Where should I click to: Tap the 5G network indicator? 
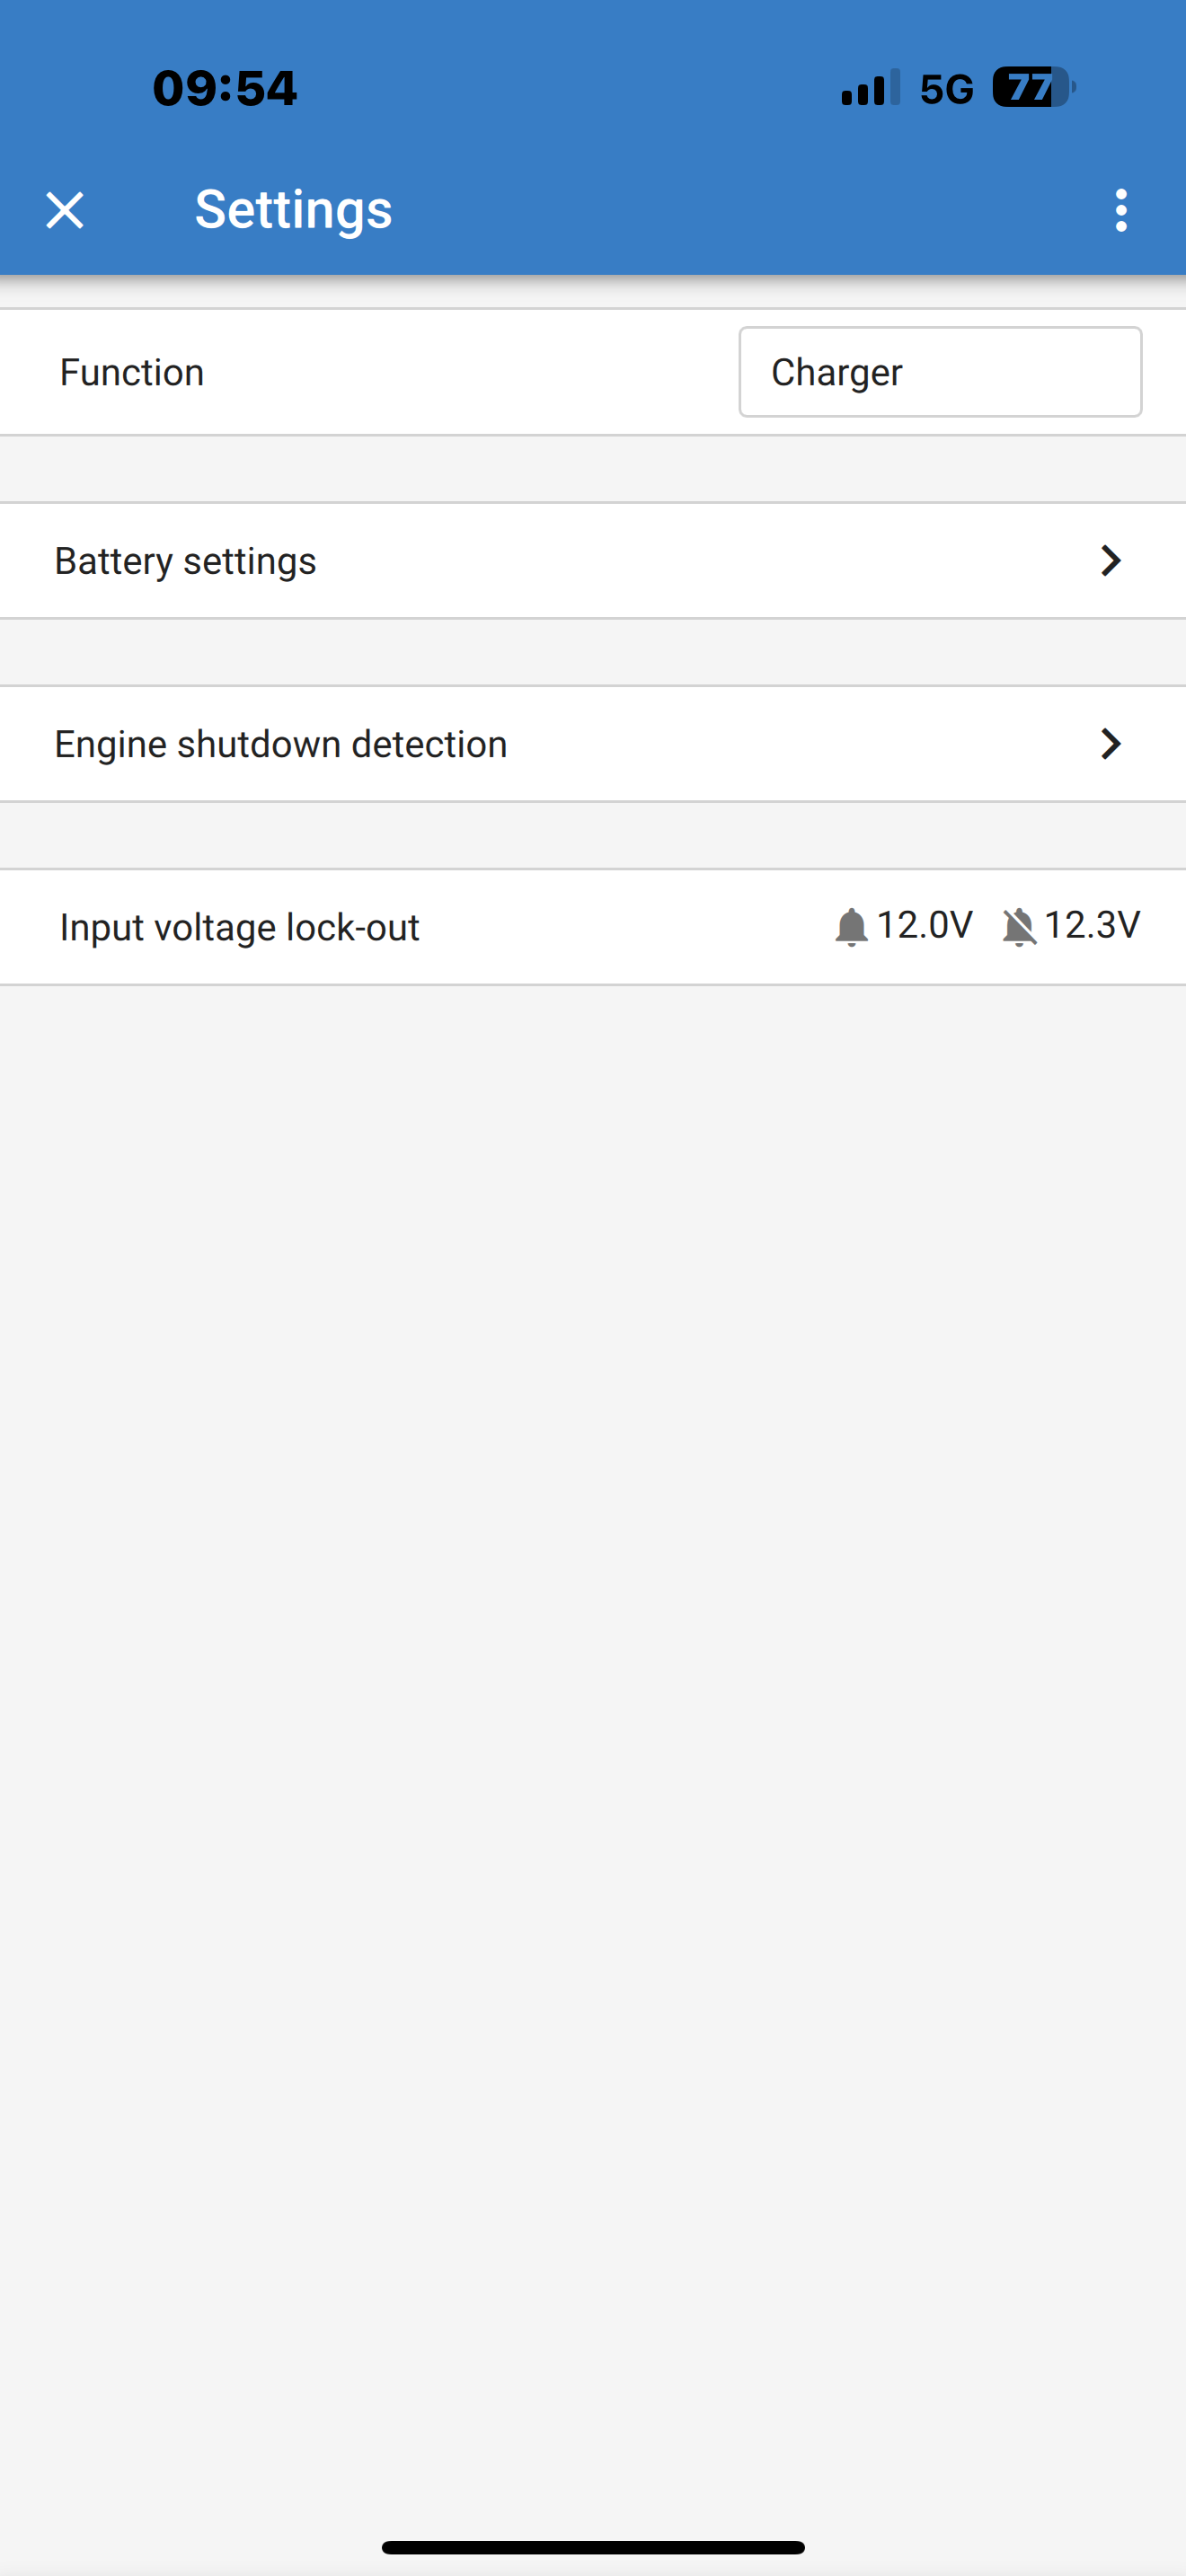tap(946, 89)
